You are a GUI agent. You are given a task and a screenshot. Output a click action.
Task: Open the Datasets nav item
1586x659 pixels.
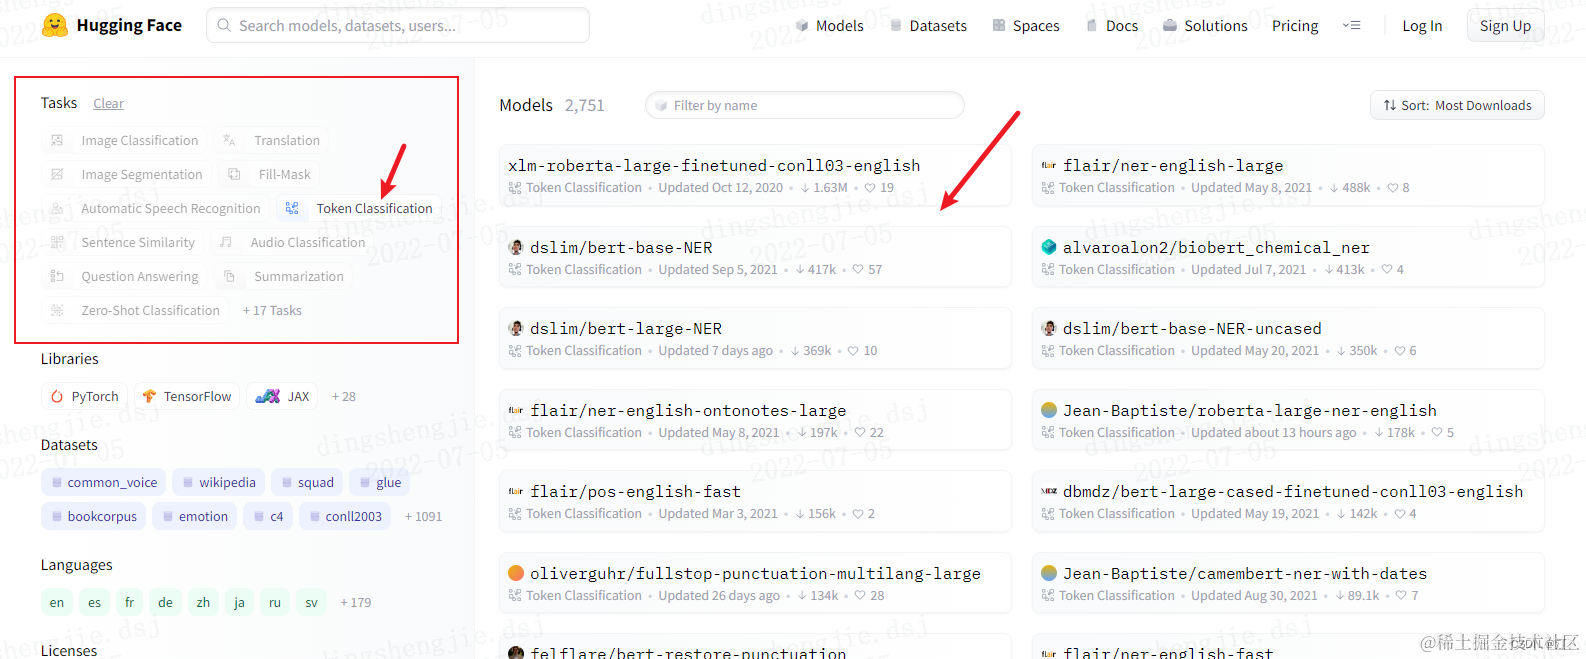click(x=928, y=25)
